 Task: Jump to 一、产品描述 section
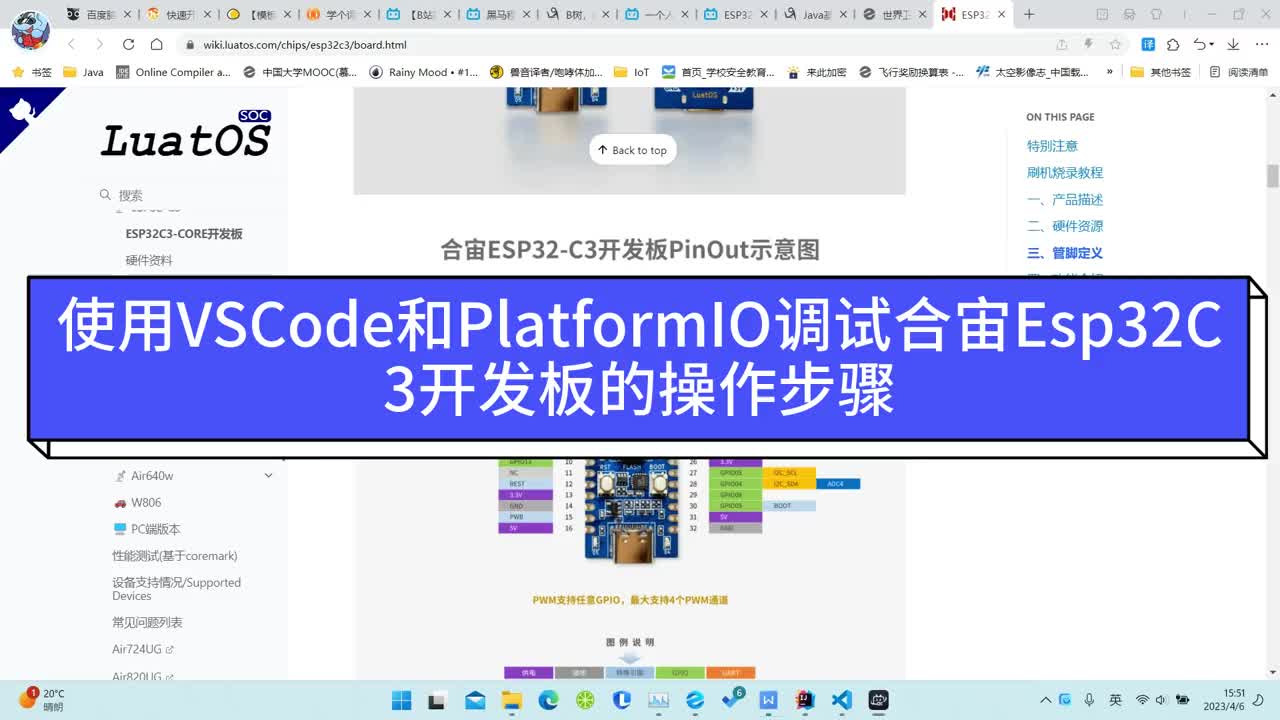tap(1065, 200)
